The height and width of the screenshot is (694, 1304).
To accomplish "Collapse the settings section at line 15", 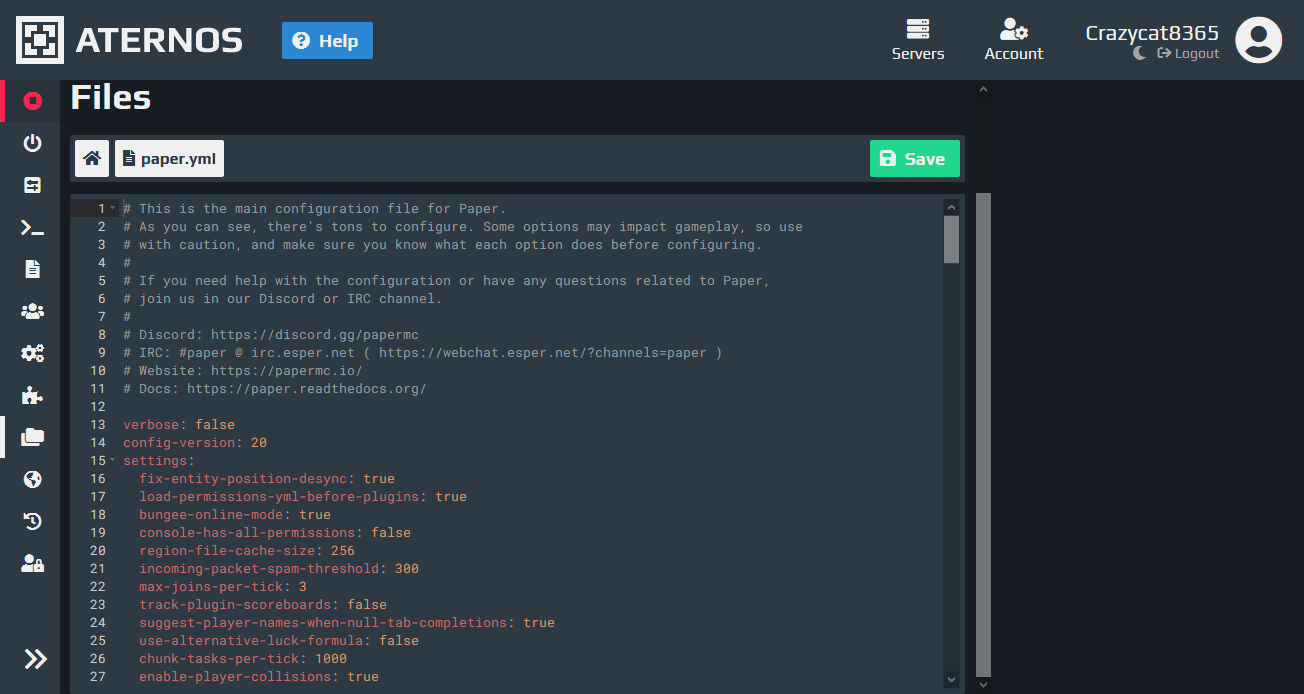I will click(113, 460).
